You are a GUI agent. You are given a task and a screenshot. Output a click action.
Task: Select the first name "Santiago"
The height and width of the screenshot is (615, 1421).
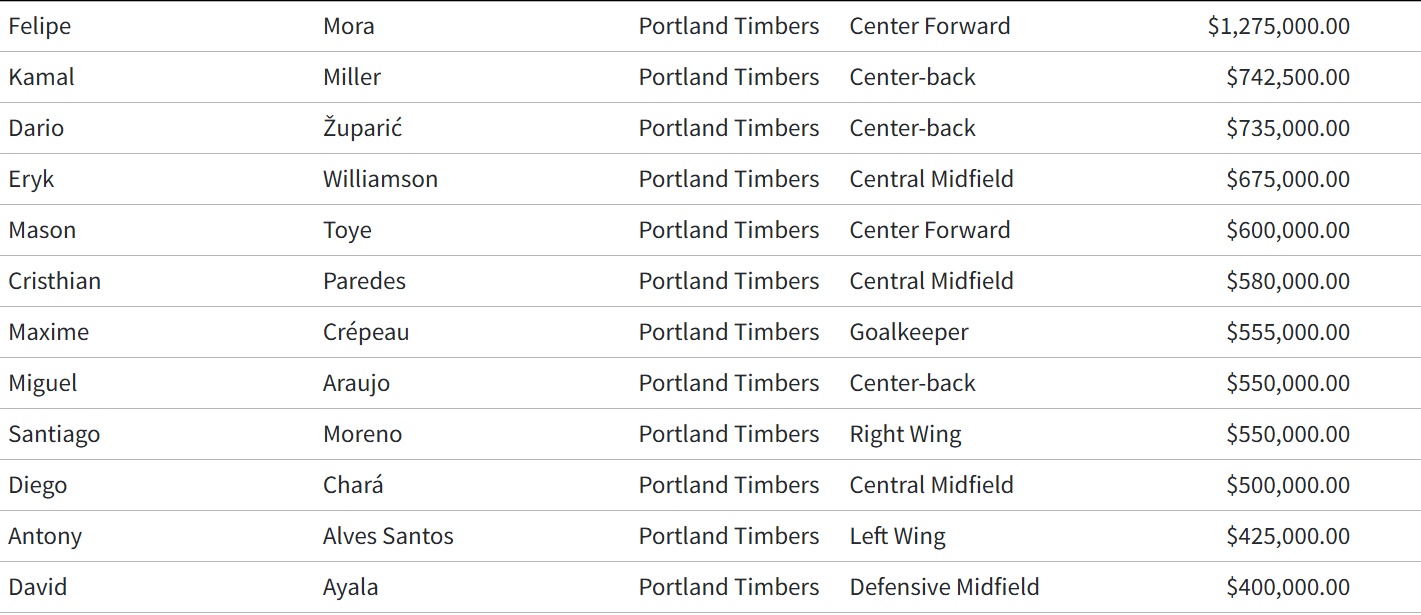(54, 434)
